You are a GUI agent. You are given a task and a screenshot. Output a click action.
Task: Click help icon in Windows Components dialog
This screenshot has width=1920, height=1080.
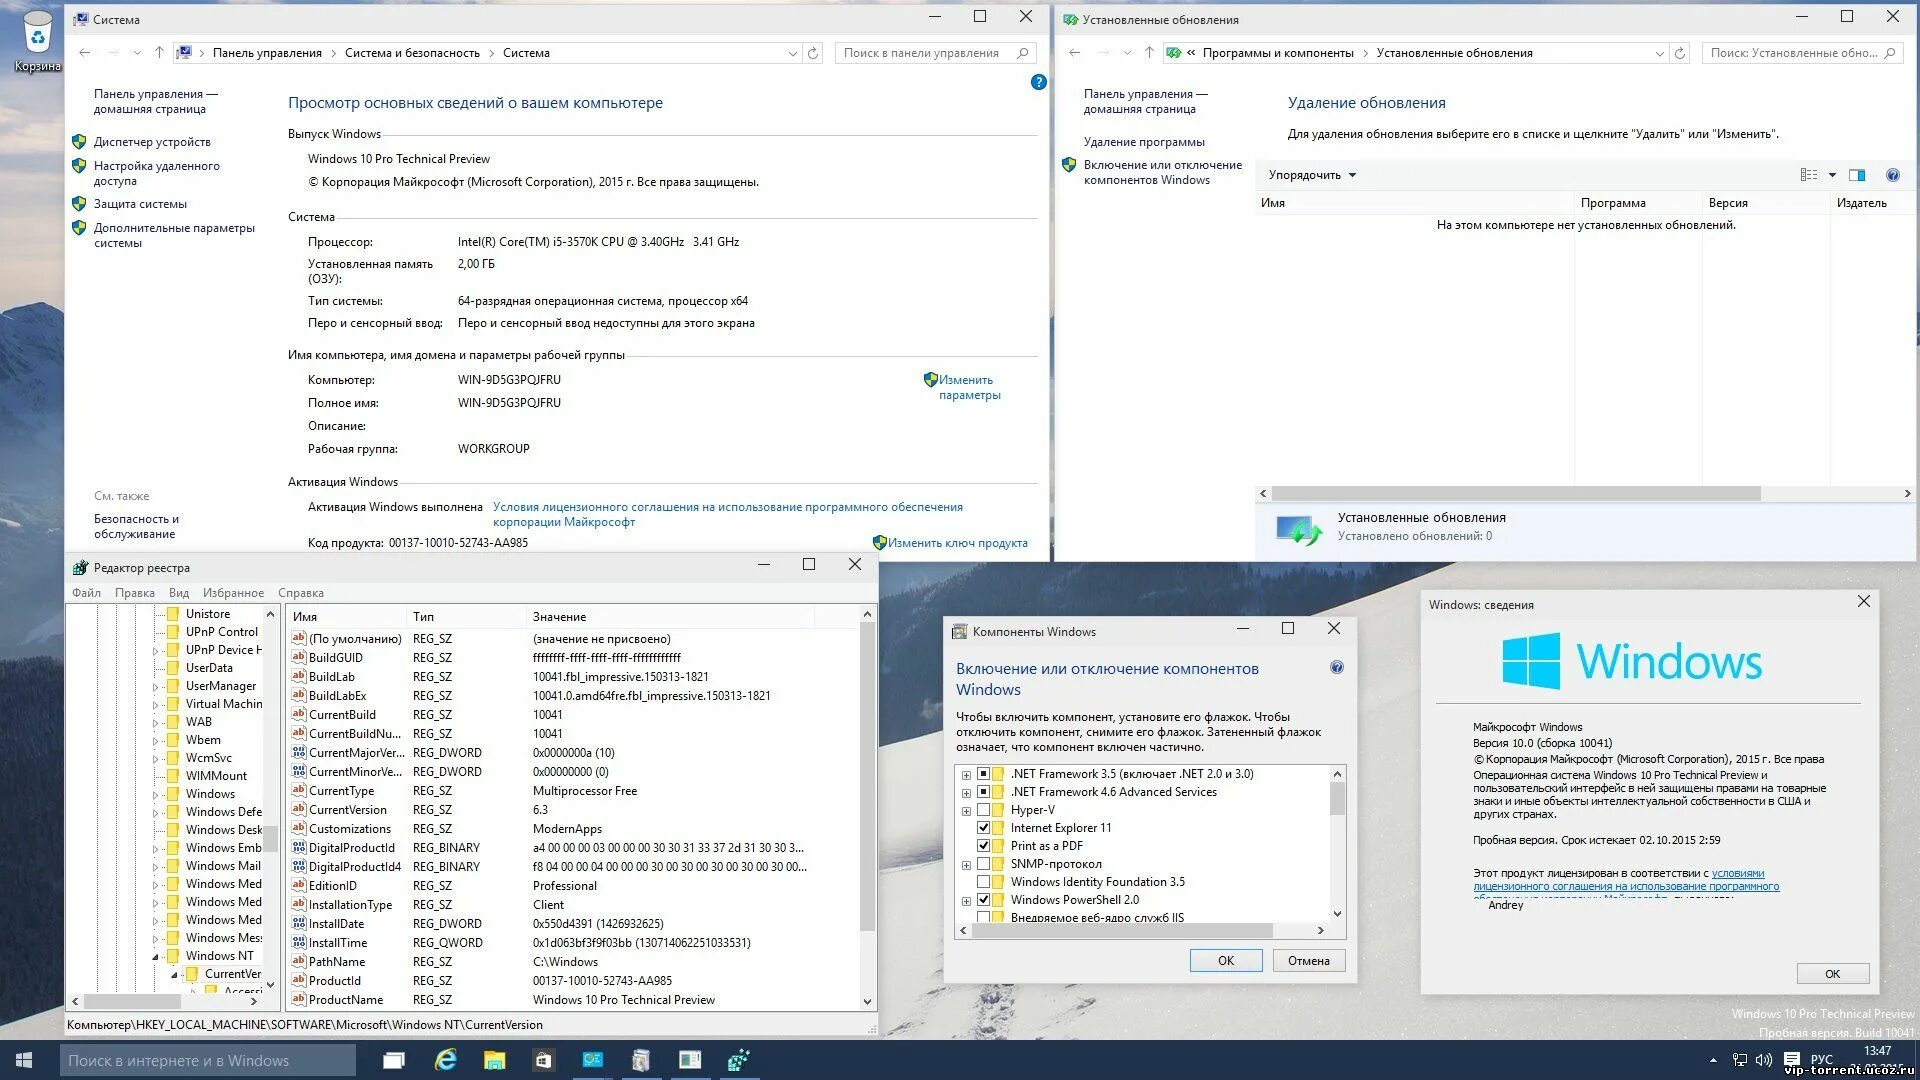pyautogui.click(x=1337, y=668)
